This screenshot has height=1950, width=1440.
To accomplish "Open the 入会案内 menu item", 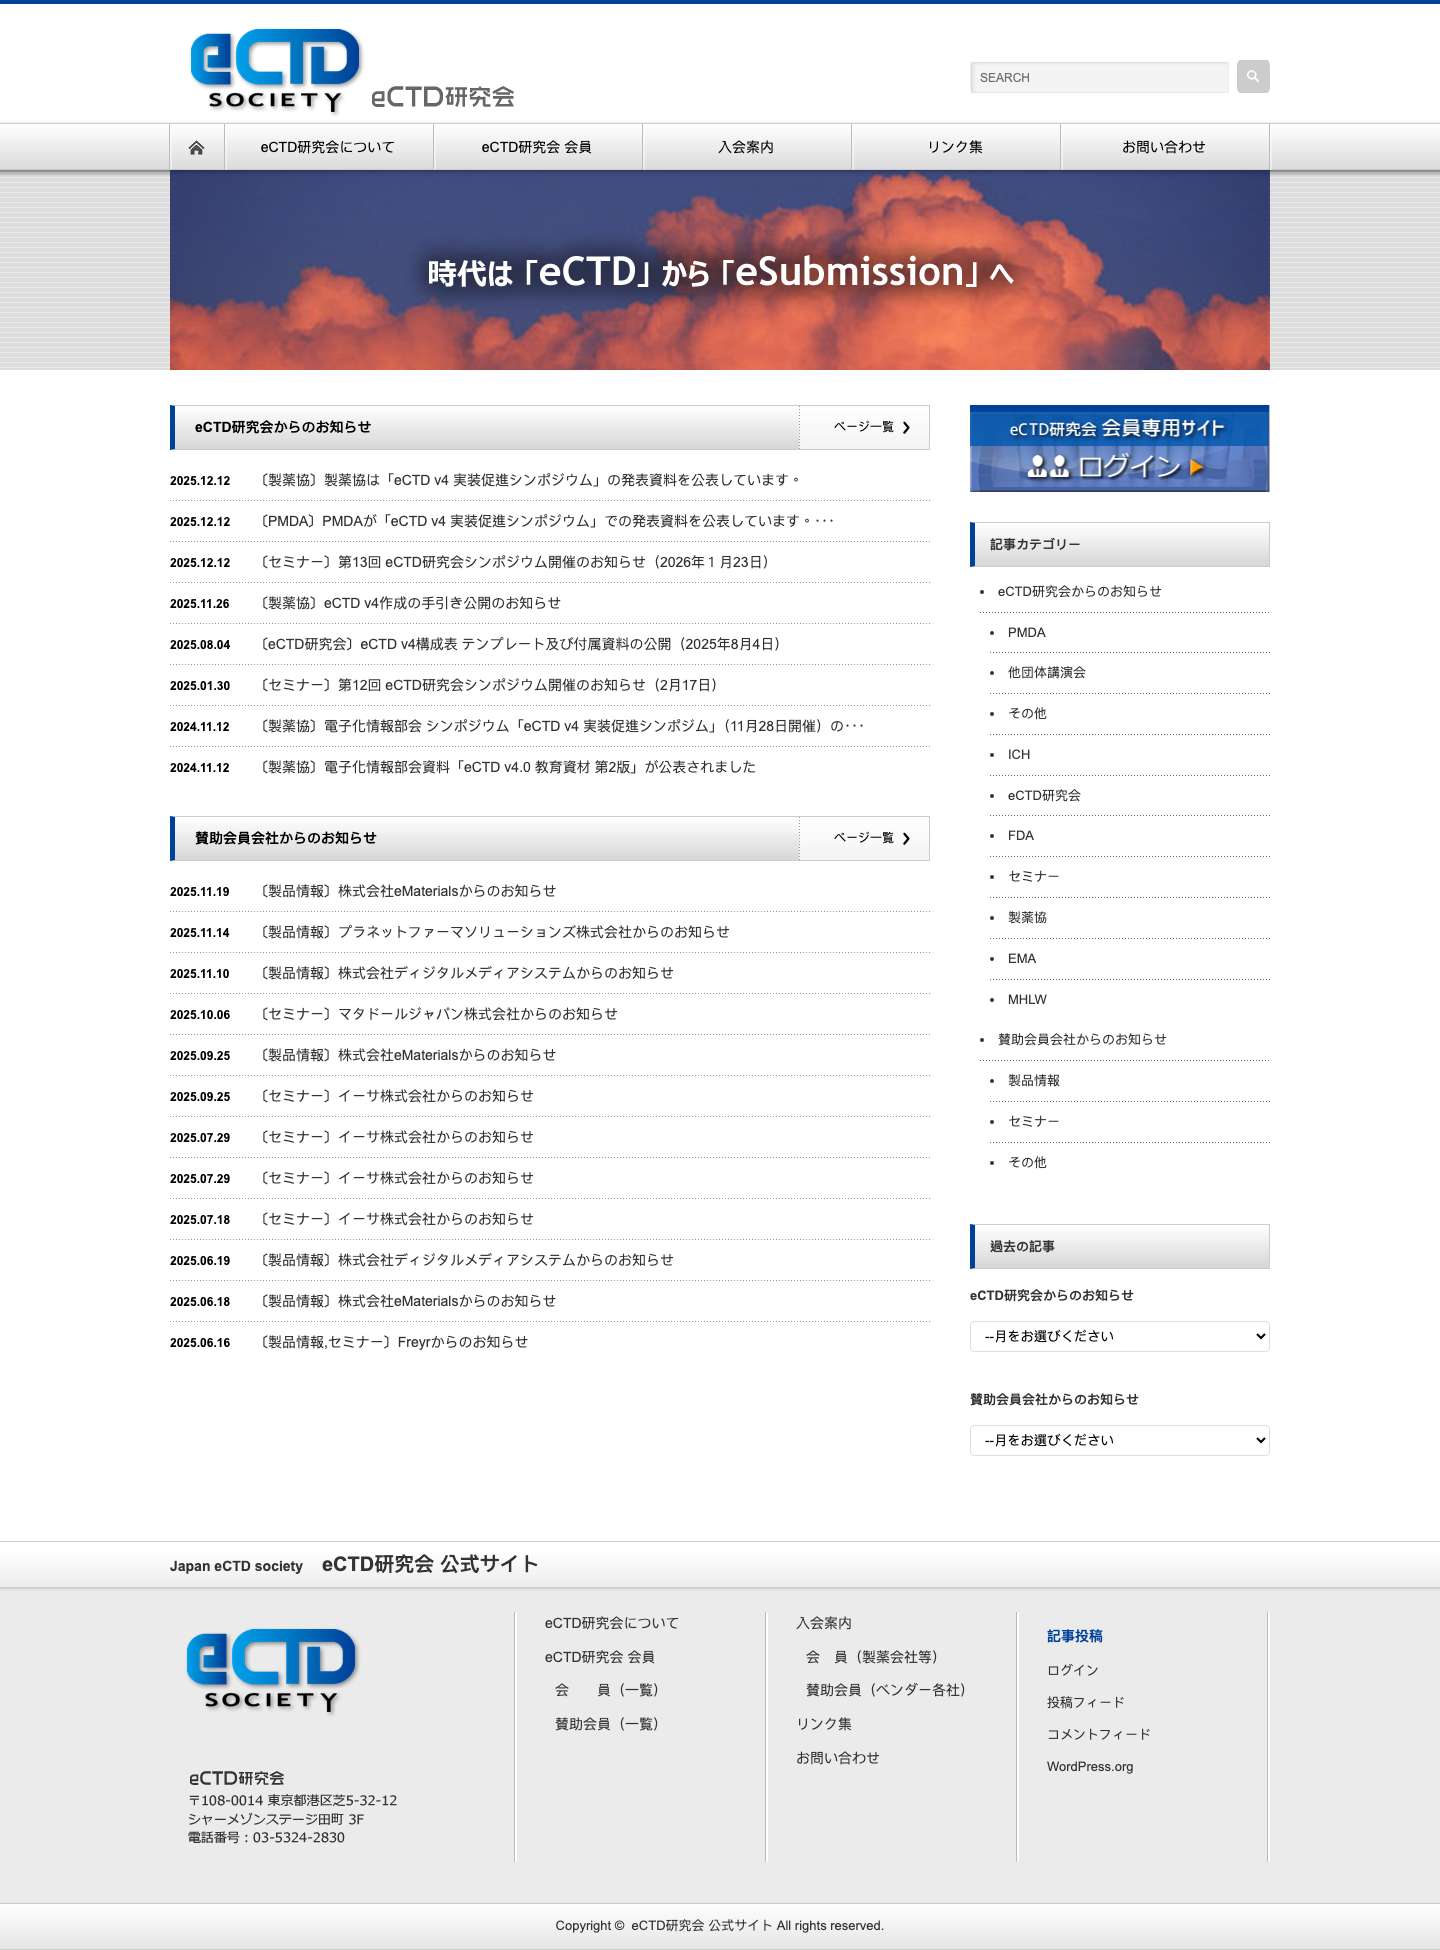I will coord(746,147).
